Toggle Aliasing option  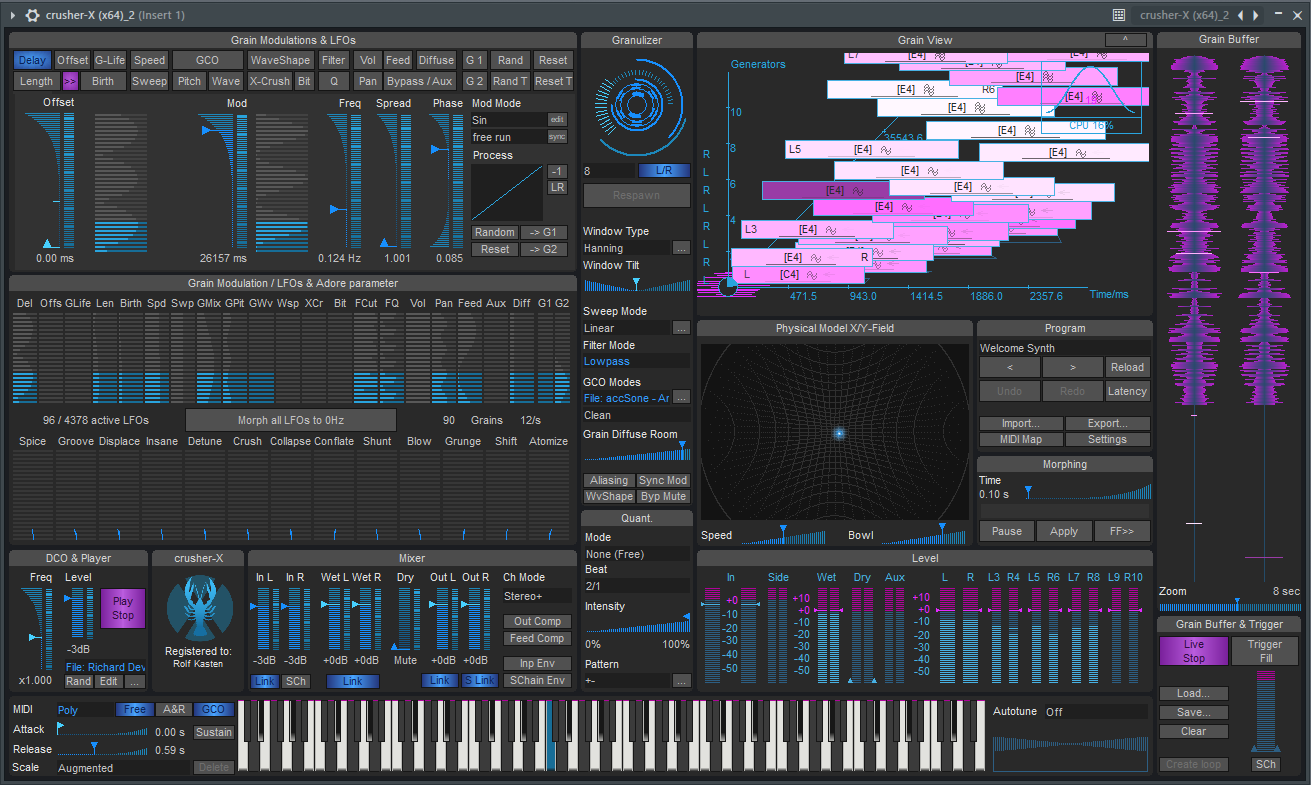[x=608, y=481]
